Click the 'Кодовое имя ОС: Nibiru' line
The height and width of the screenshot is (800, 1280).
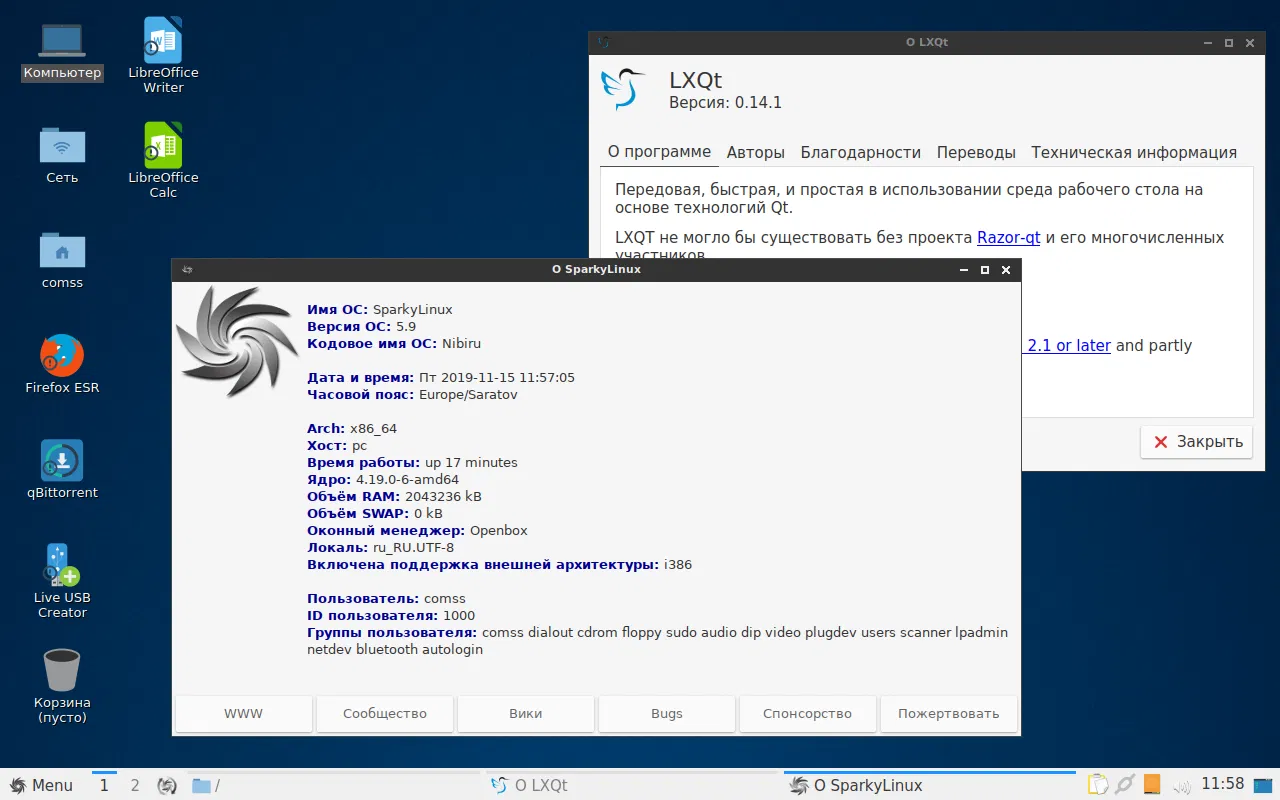[394, 343]
